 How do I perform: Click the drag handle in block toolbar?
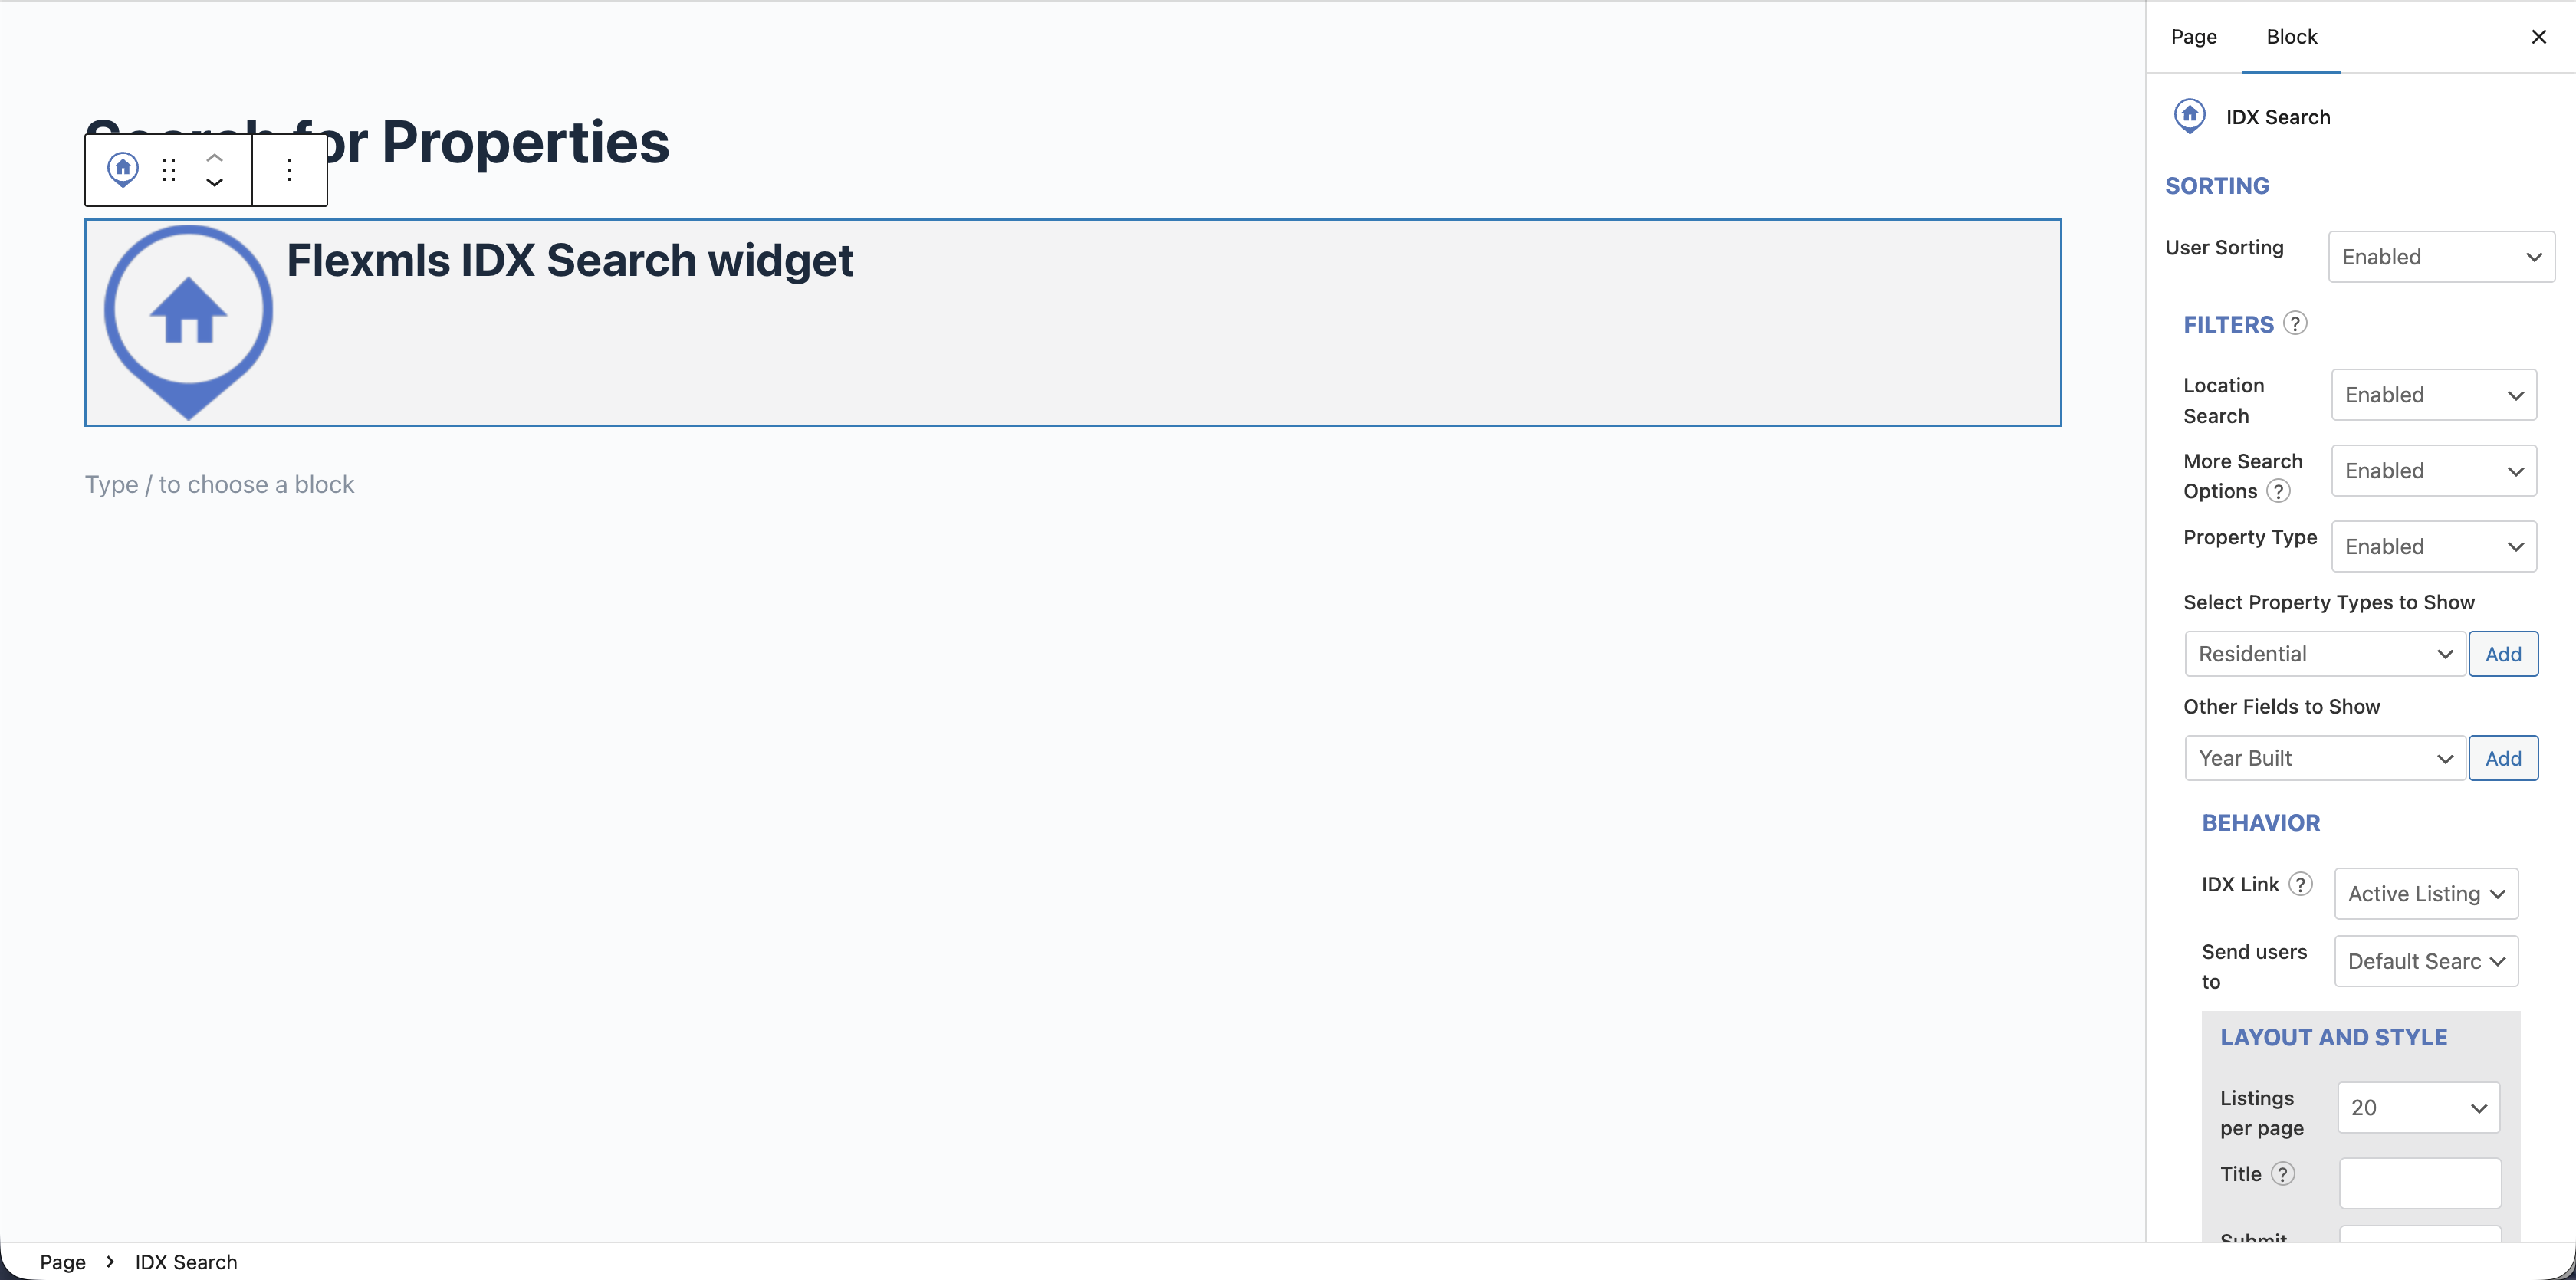coord(169,170)
